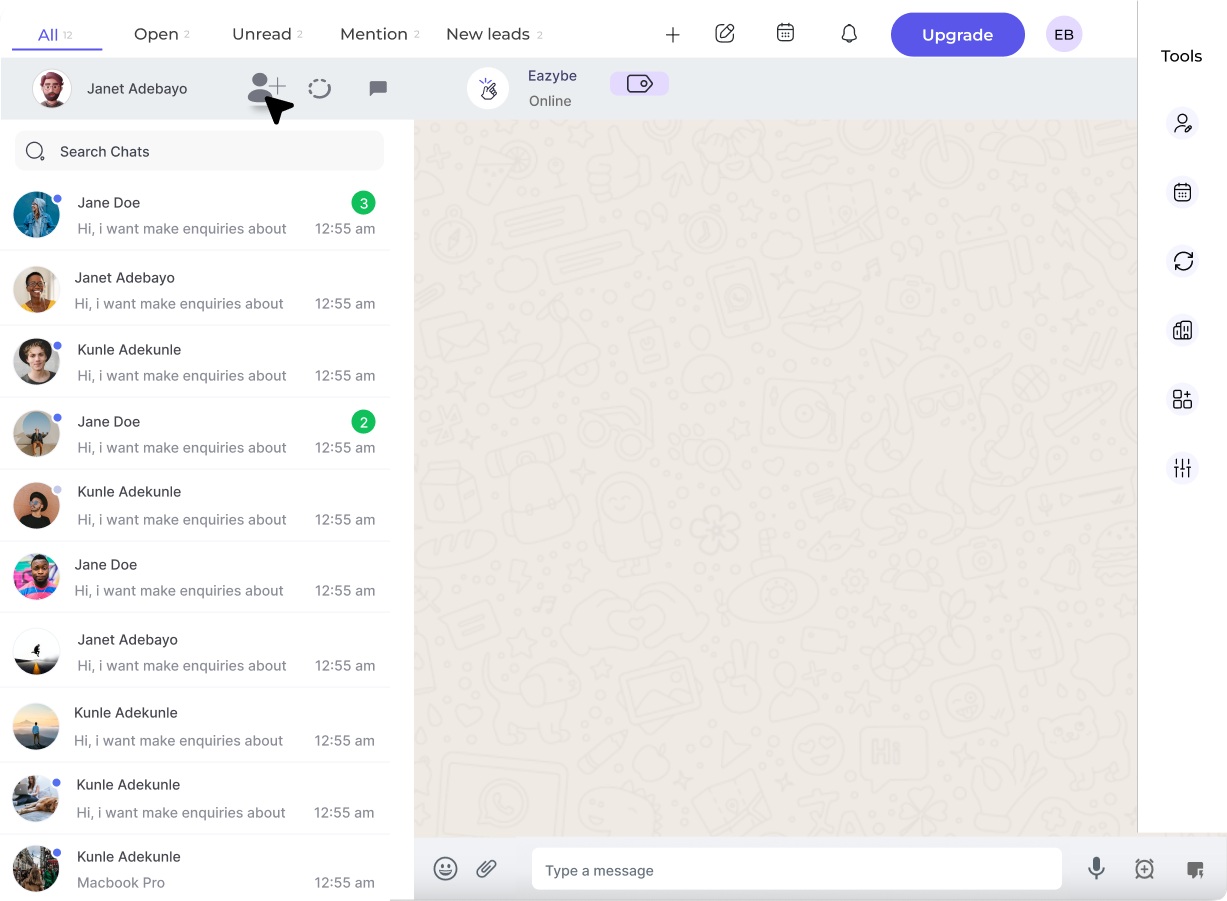The width and height of the screenshot is (1227, 901).
Task: Click inside the Search Chats field
Action: point(199,151)
